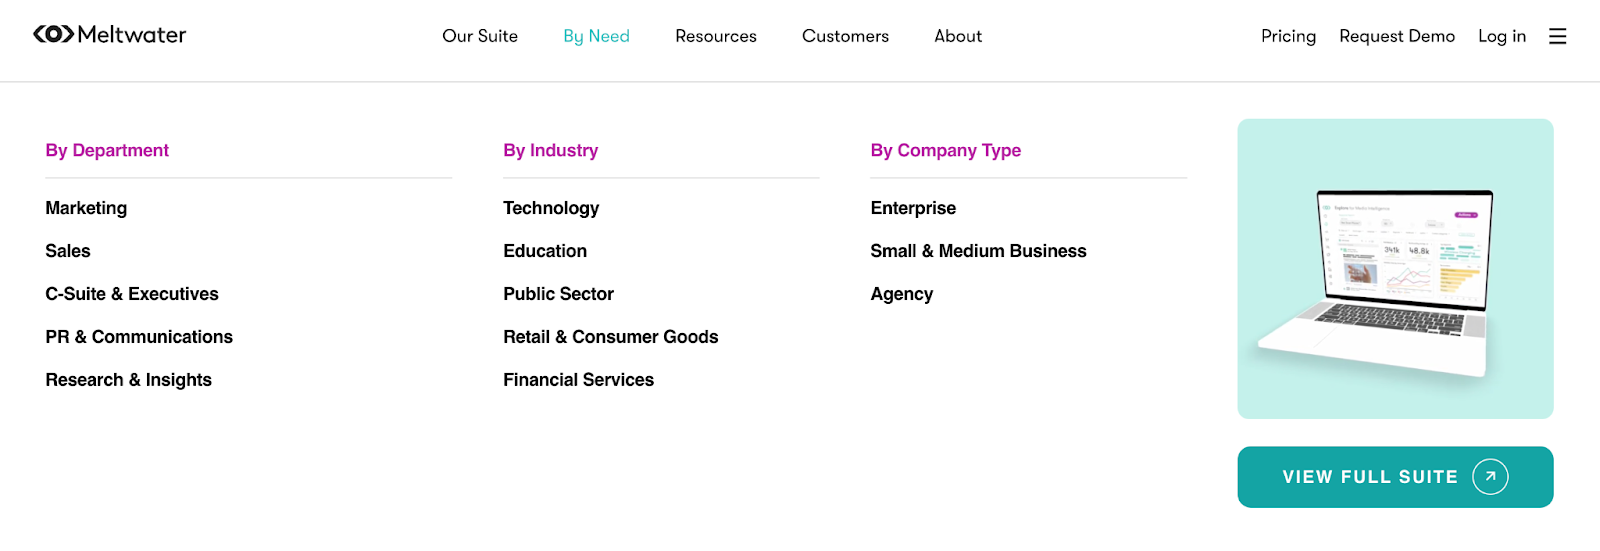
Task: Collapse the By Need dropdown
Action: [596, 36]
